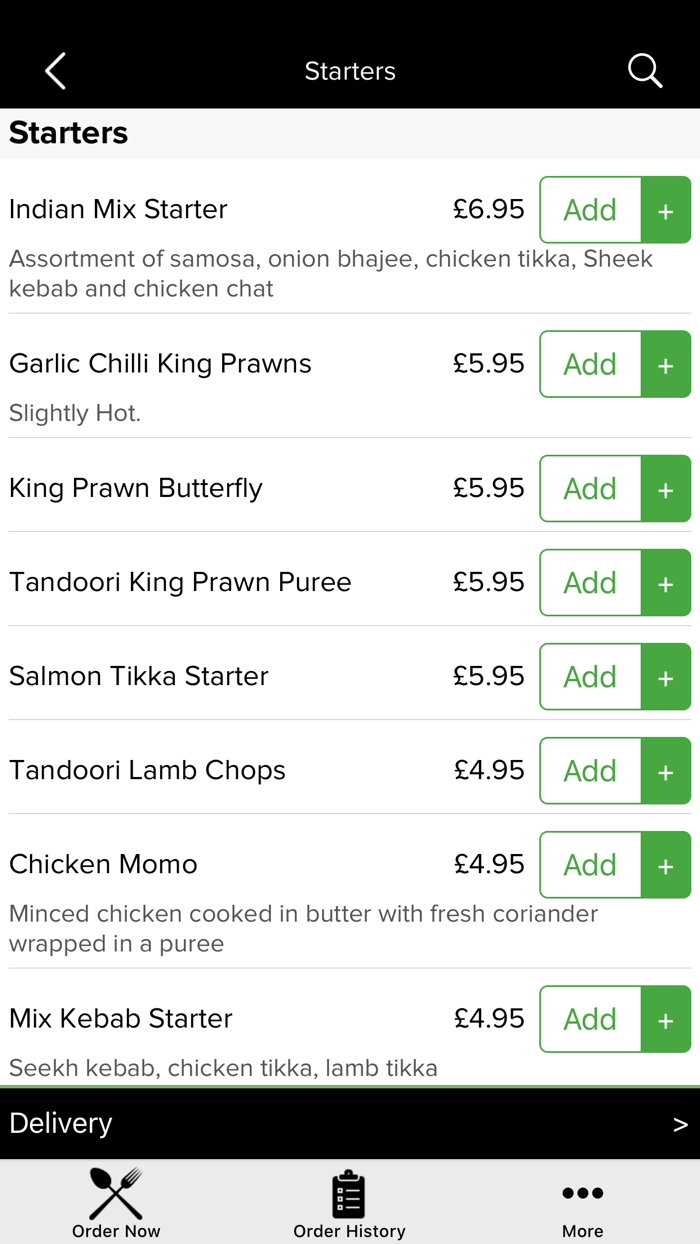The height and width of the screenshot is (1244, 700).
Task: Switch to Order Now tab label
Action: 116,1231
